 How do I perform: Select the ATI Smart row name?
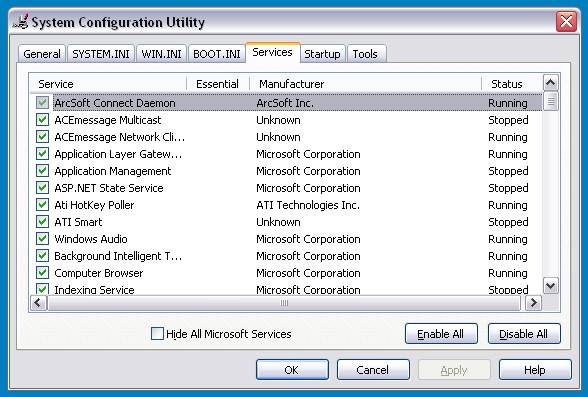tap(78, 222)
